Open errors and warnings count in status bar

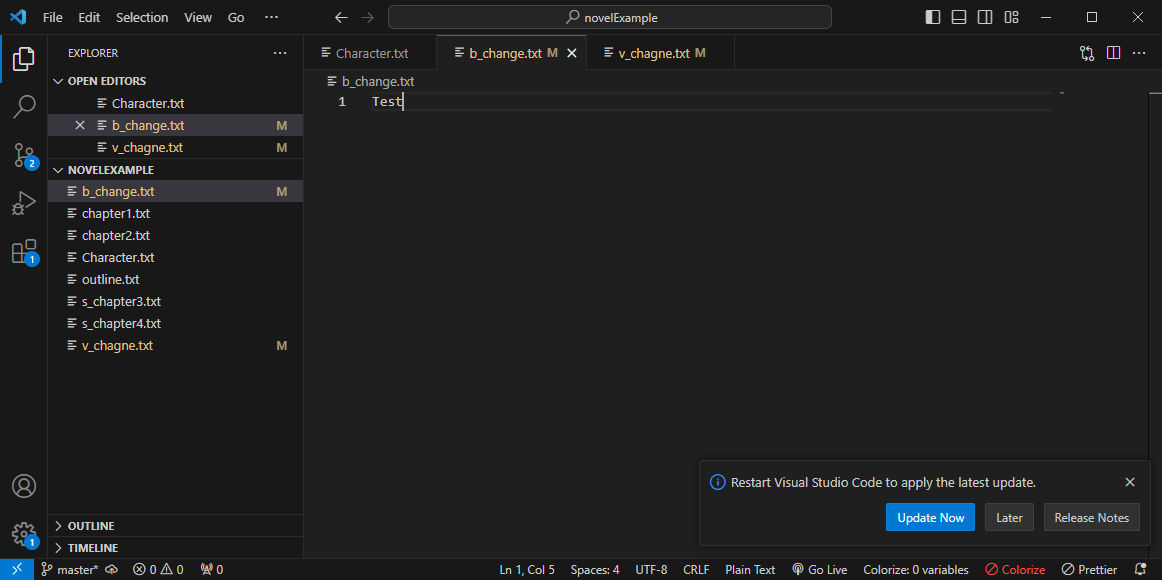click(x=158, y=570)
